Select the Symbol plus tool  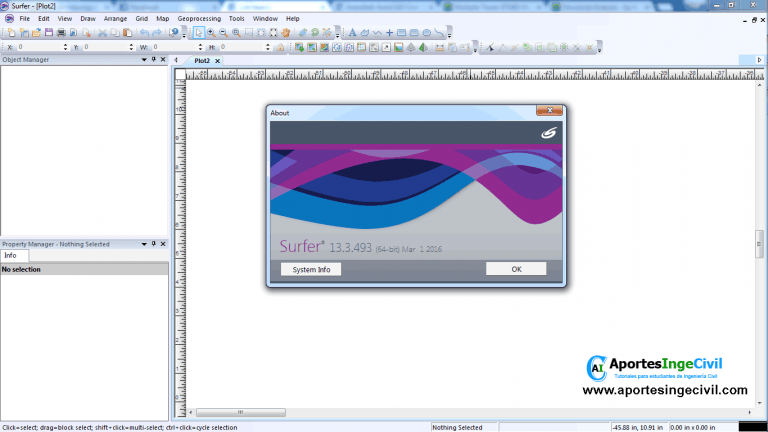(x=389, y=33)
